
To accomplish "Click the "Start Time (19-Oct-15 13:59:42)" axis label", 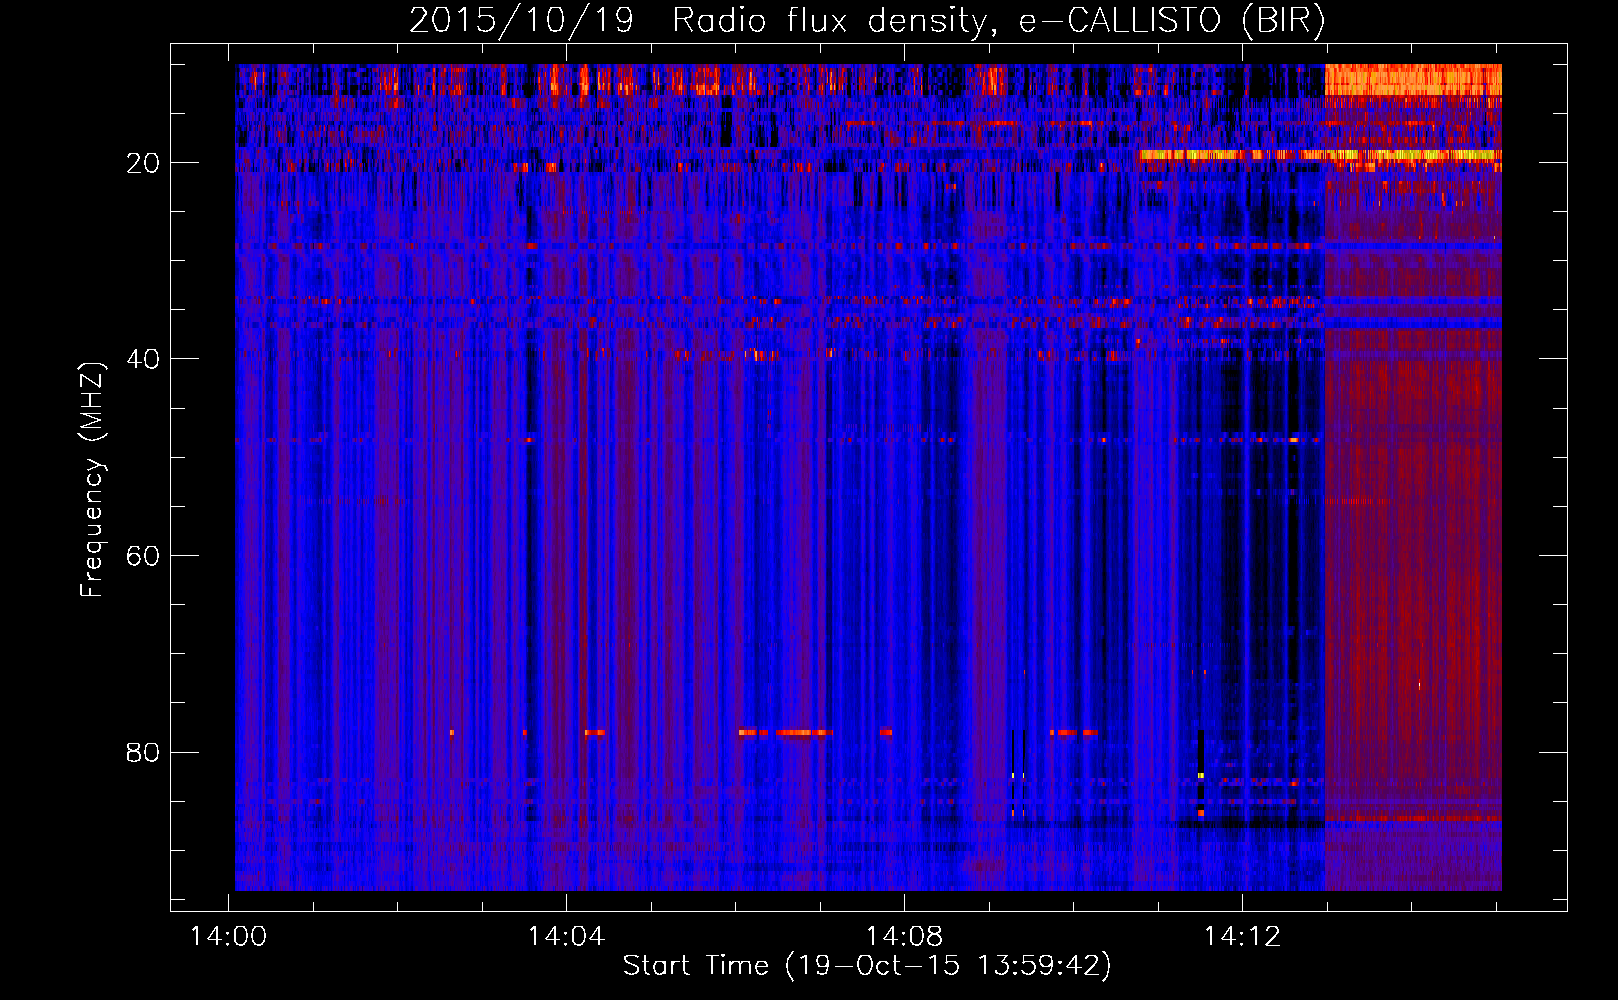I will 867,966.
